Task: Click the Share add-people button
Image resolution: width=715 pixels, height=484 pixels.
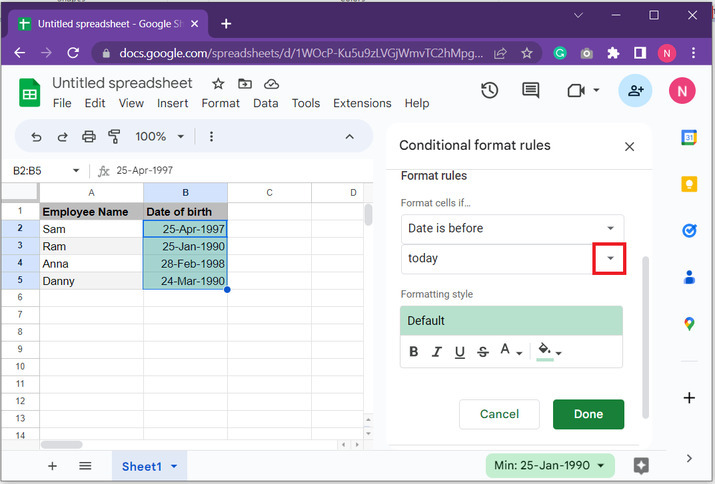Action: [x=635, y=90]
